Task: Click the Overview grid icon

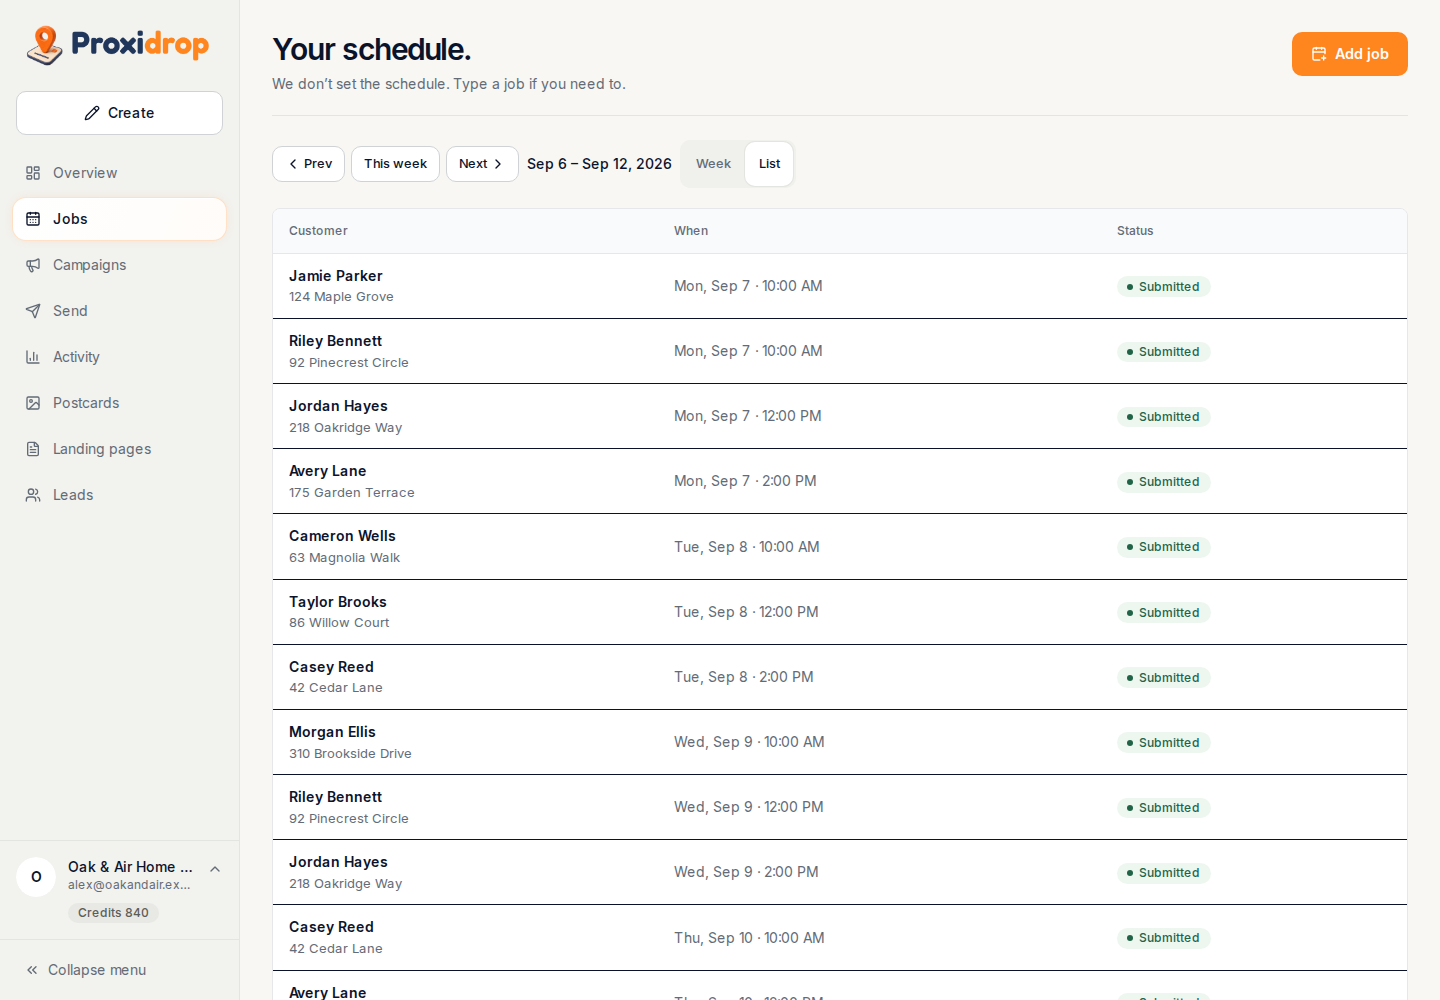Action: 33,173
